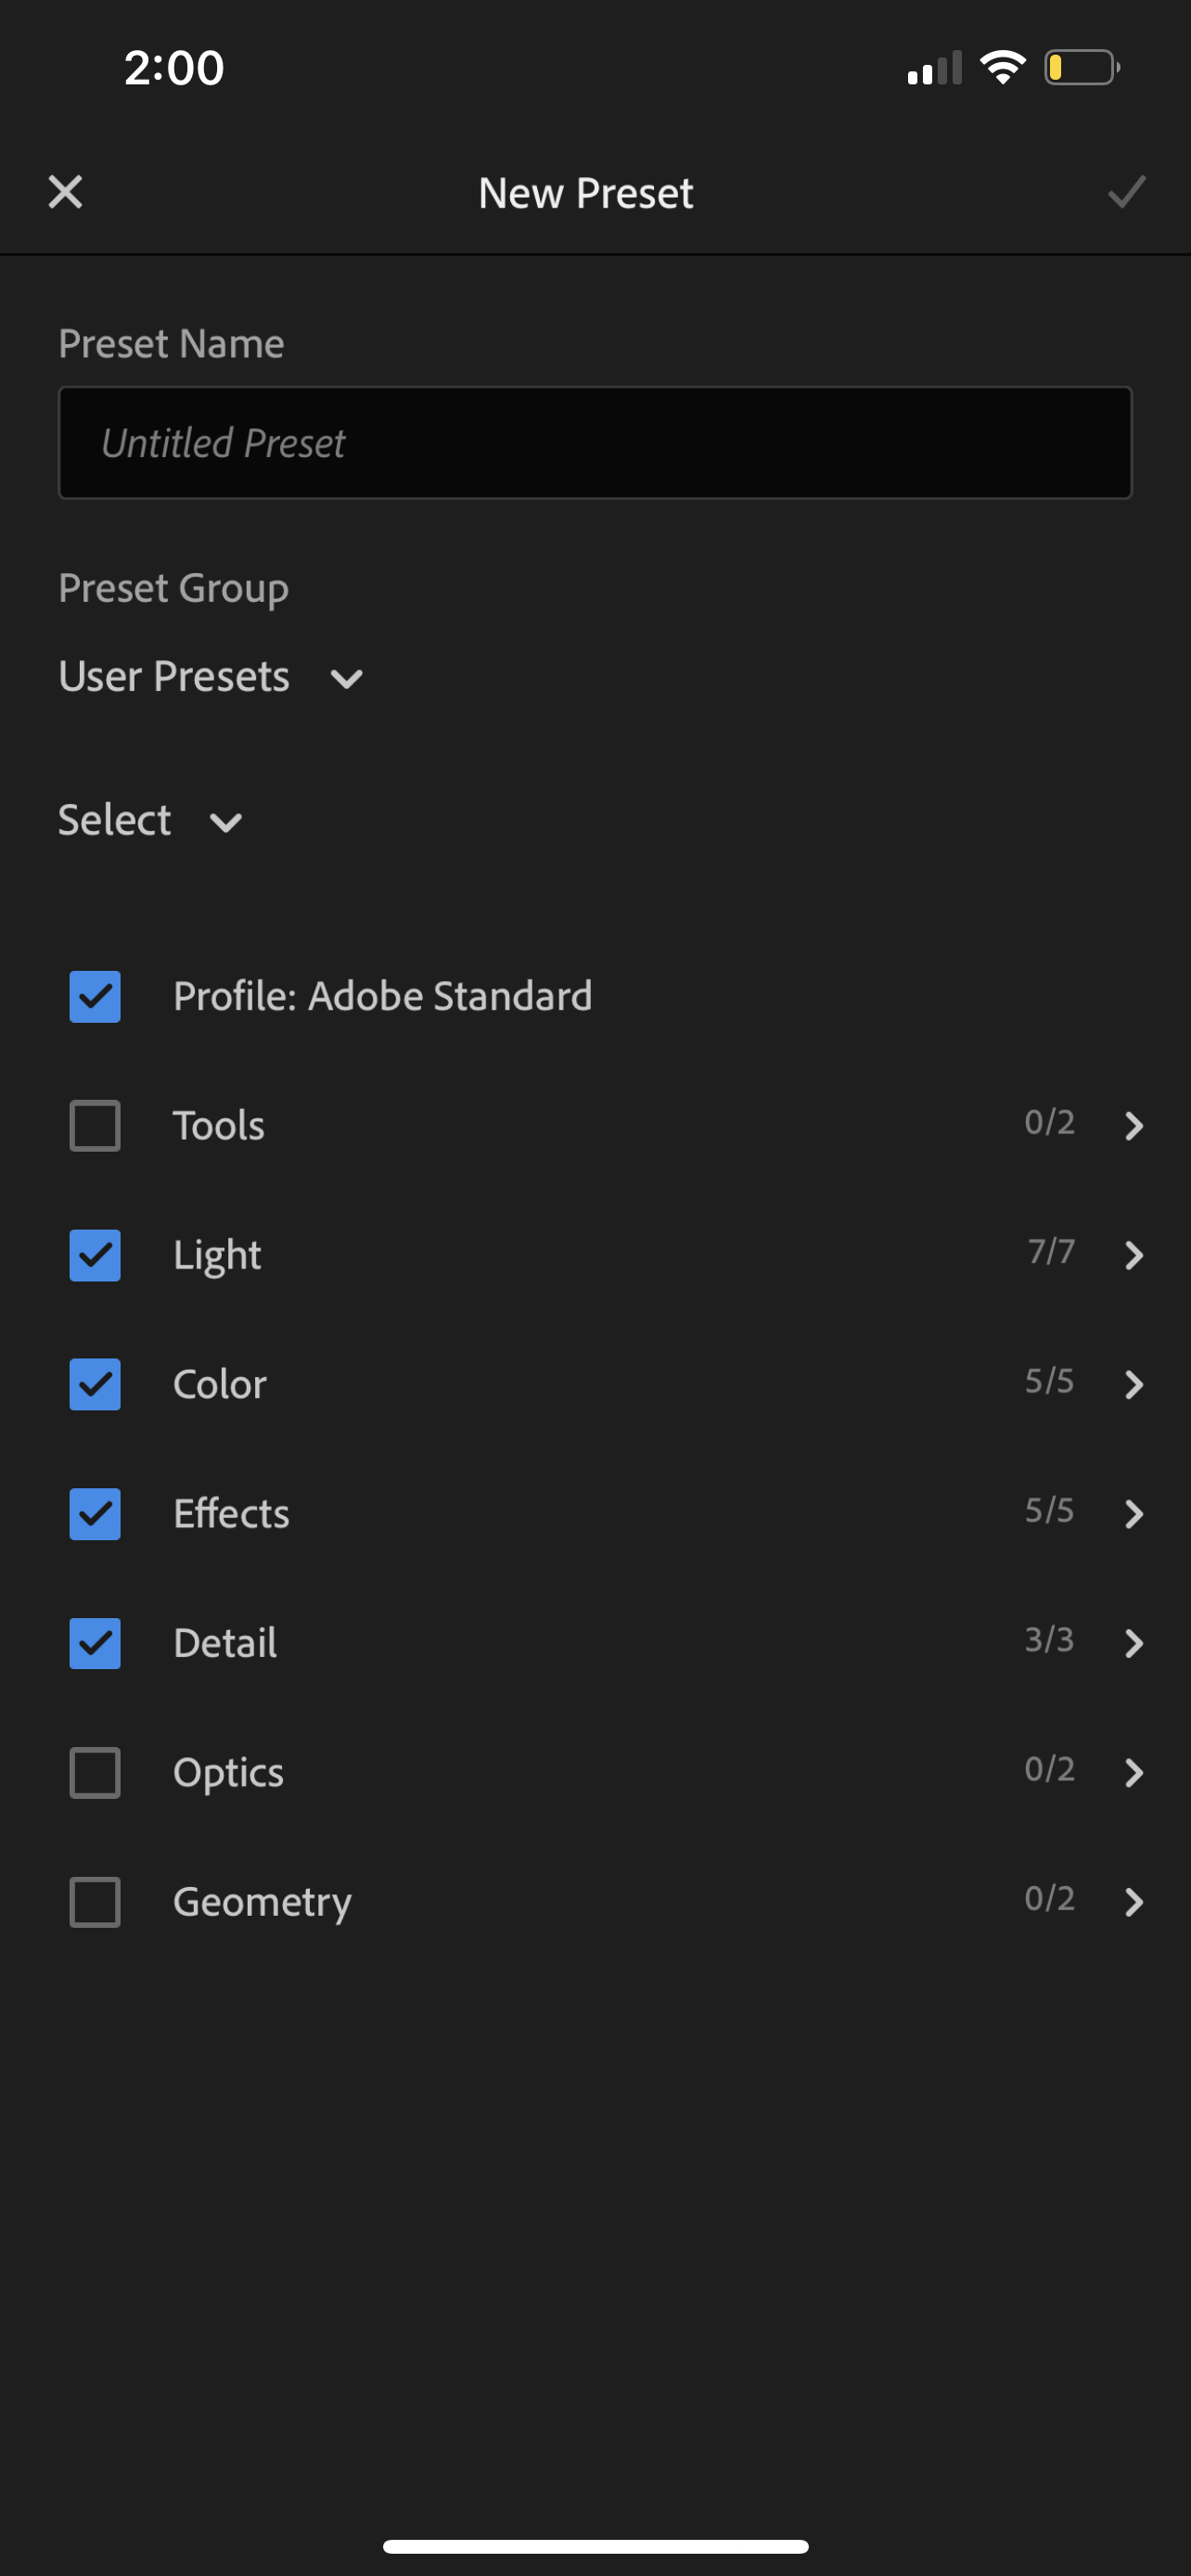Expand Light settings with the arrow
Image resolution: width=1191 pixels, height=2576 pixels.
click(1133, 1255)
